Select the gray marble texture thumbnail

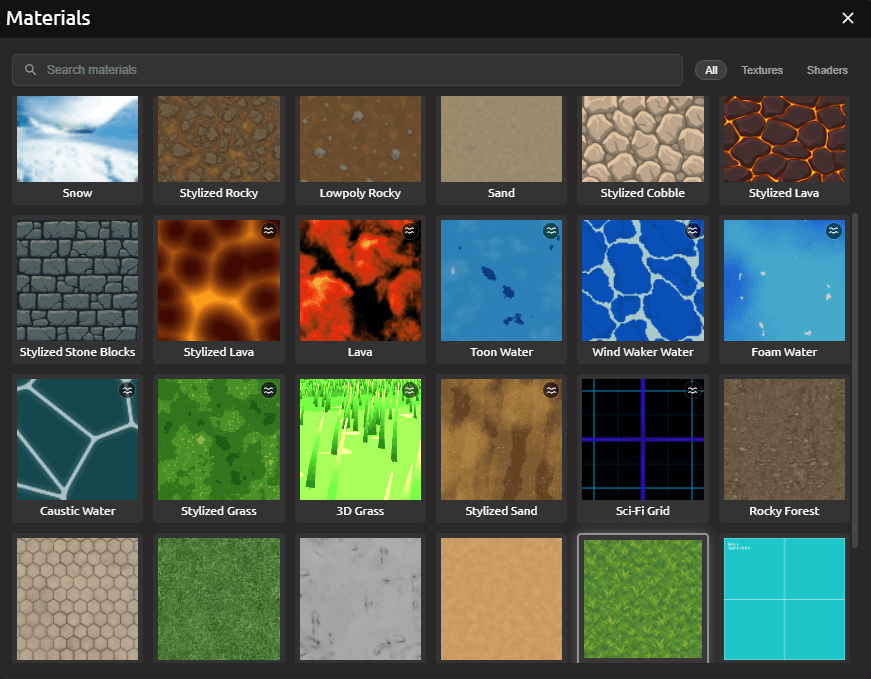click(360, 599)
